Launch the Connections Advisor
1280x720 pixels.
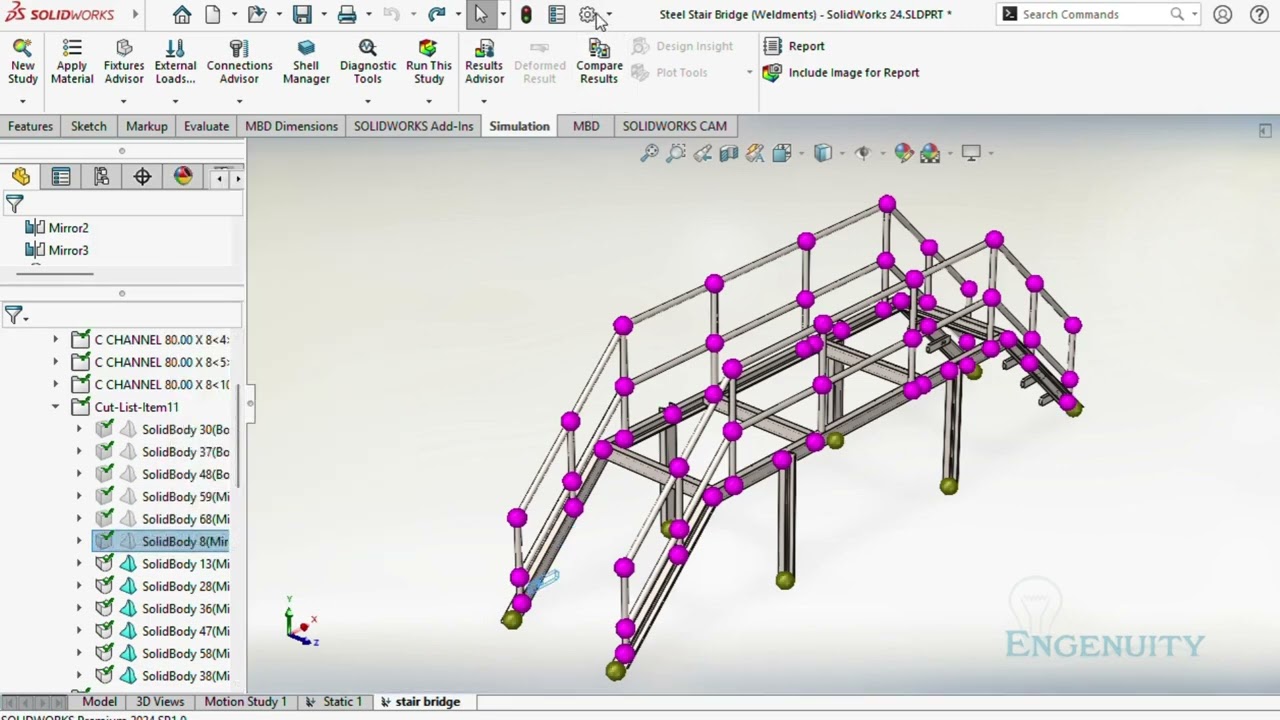(239, 62)
